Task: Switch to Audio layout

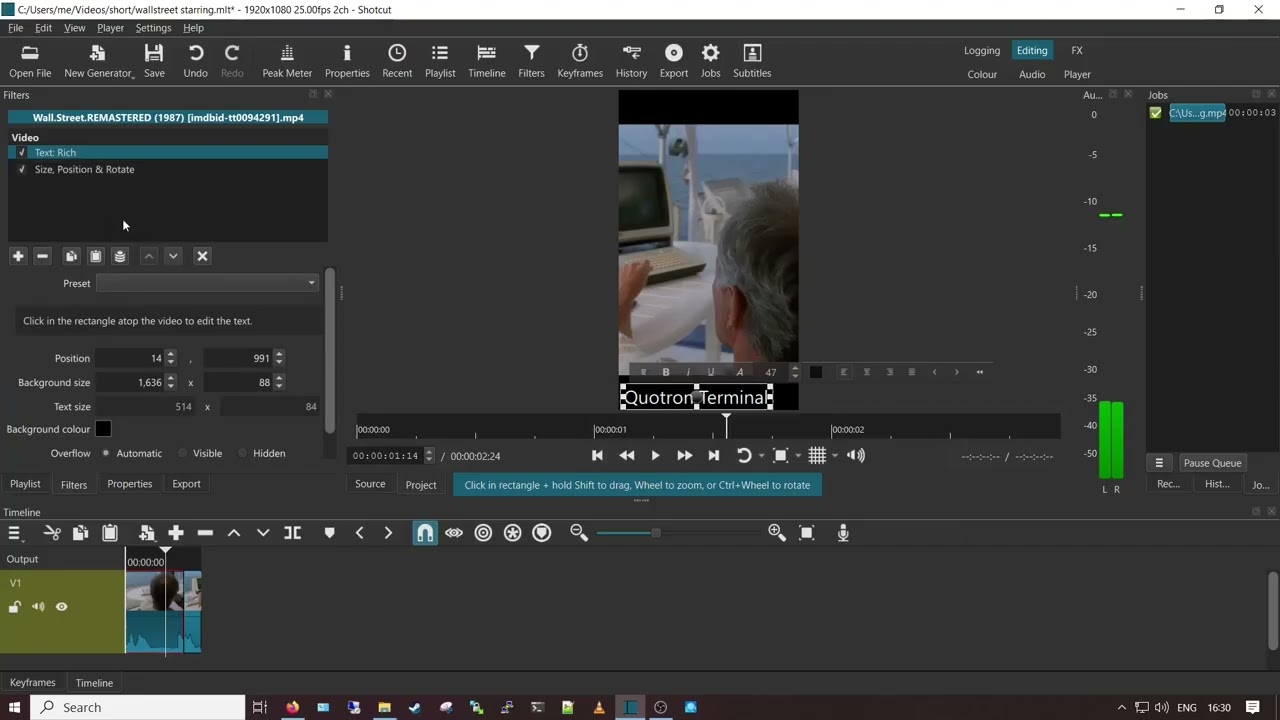Action: point(1032,74)
